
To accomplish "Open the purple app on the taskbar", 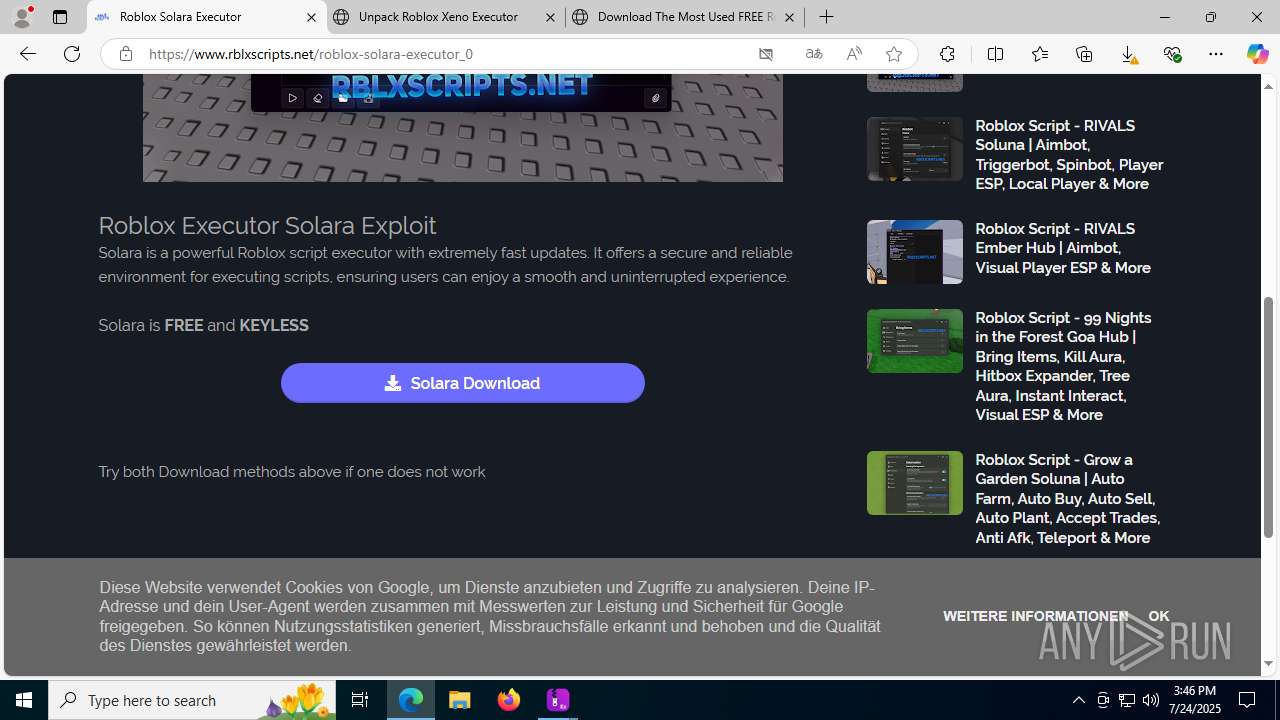I will [x=558, y=700].
